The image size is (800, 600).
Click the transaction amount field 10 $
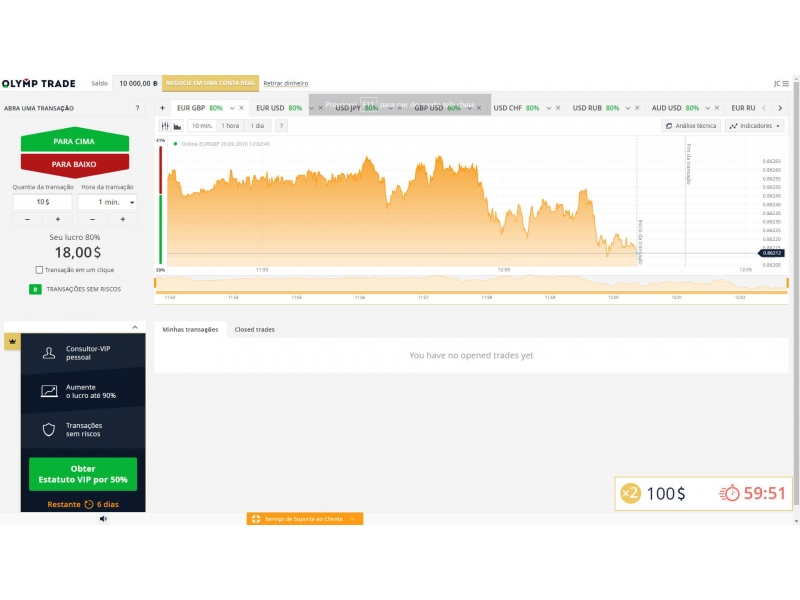(42, 202)
